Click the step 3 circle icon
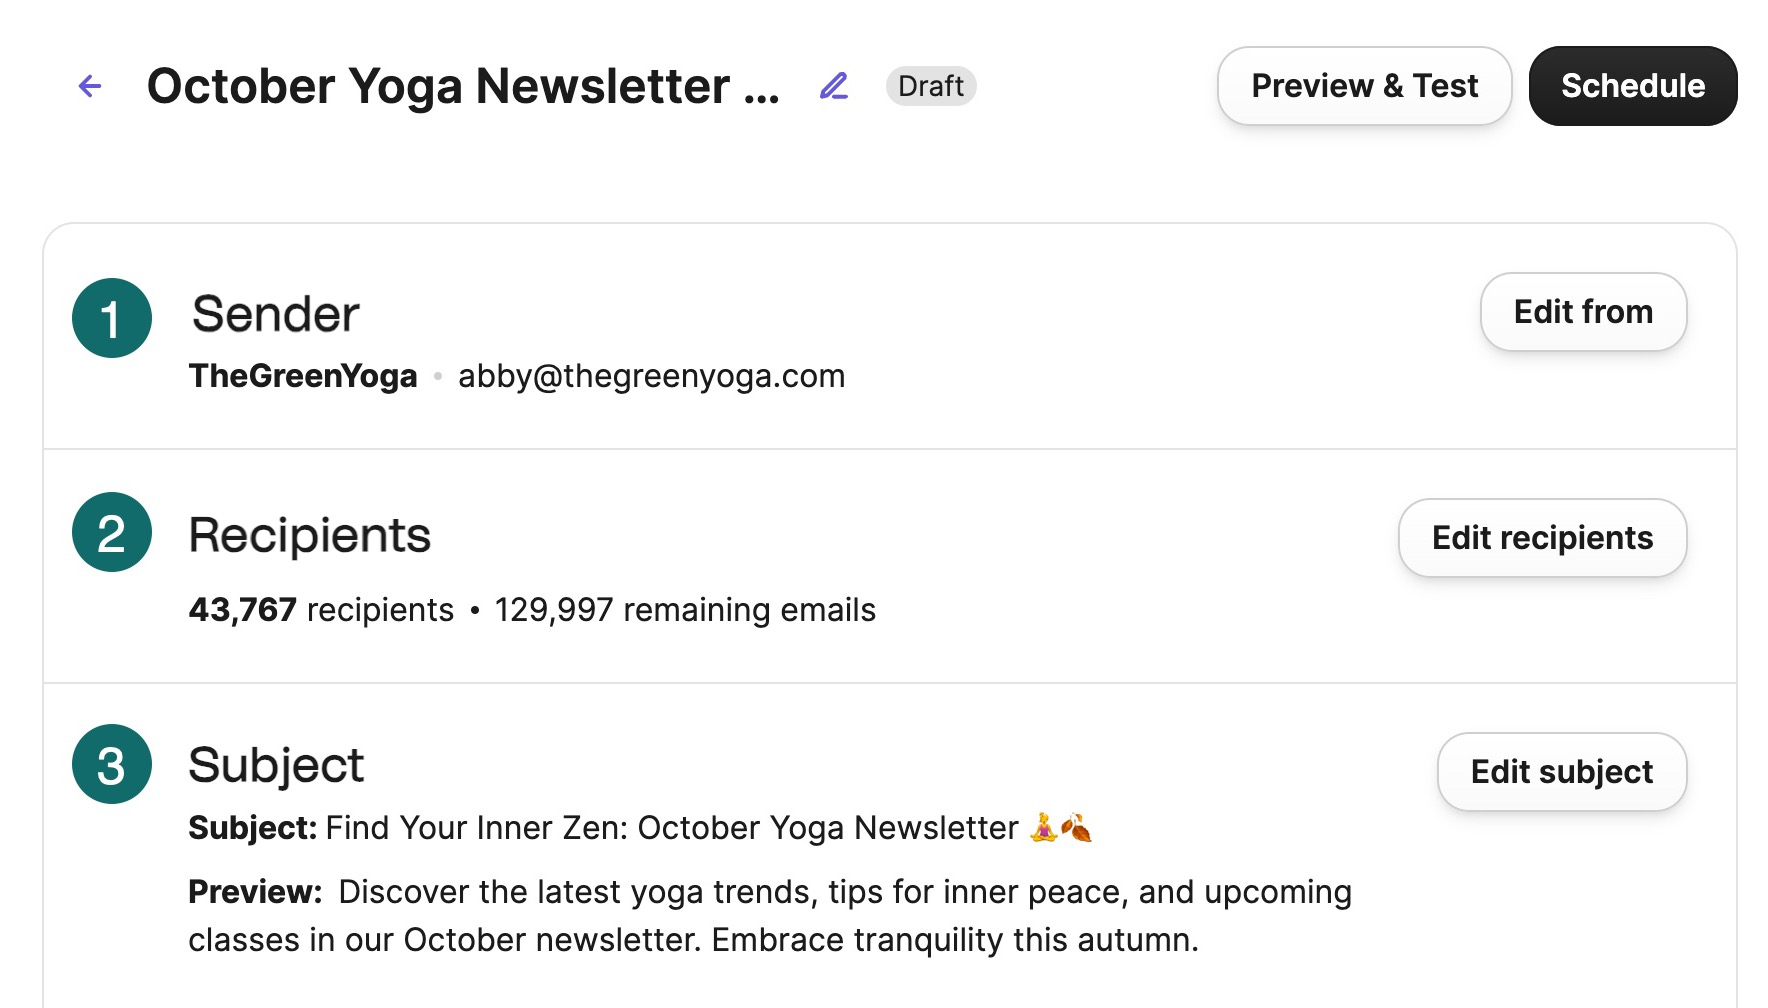This screenshot has width=1768, height=1008. click(x=112, y=764)
